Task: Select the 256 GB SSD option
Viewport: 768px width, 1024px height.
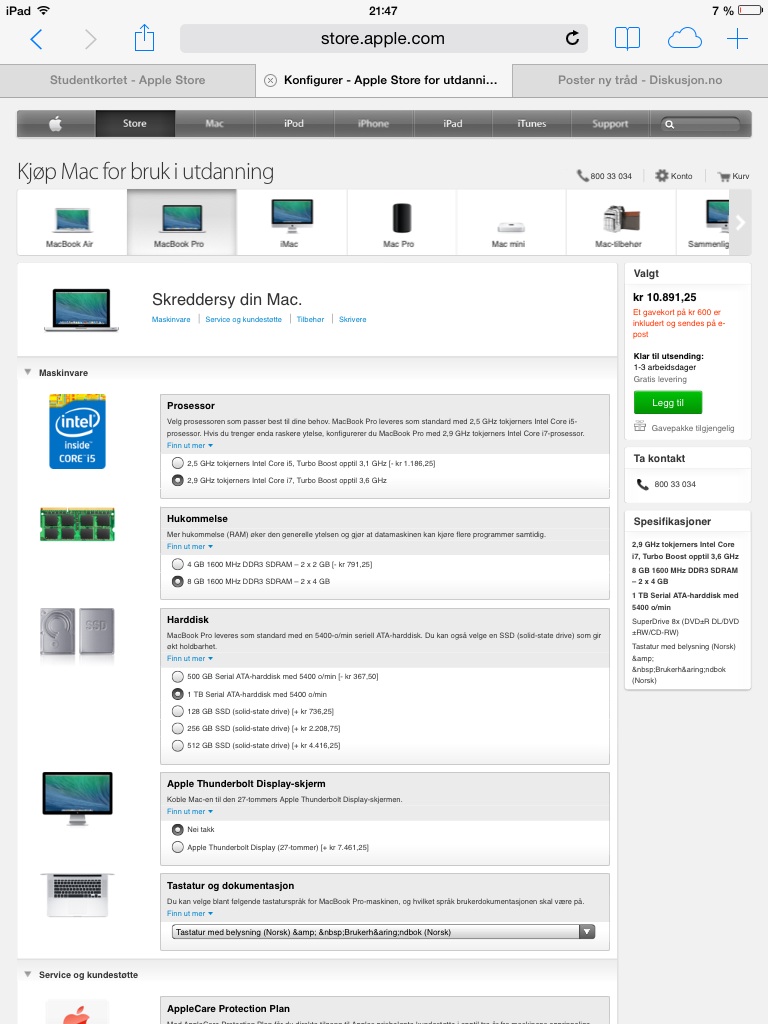Action: [177, 728]
